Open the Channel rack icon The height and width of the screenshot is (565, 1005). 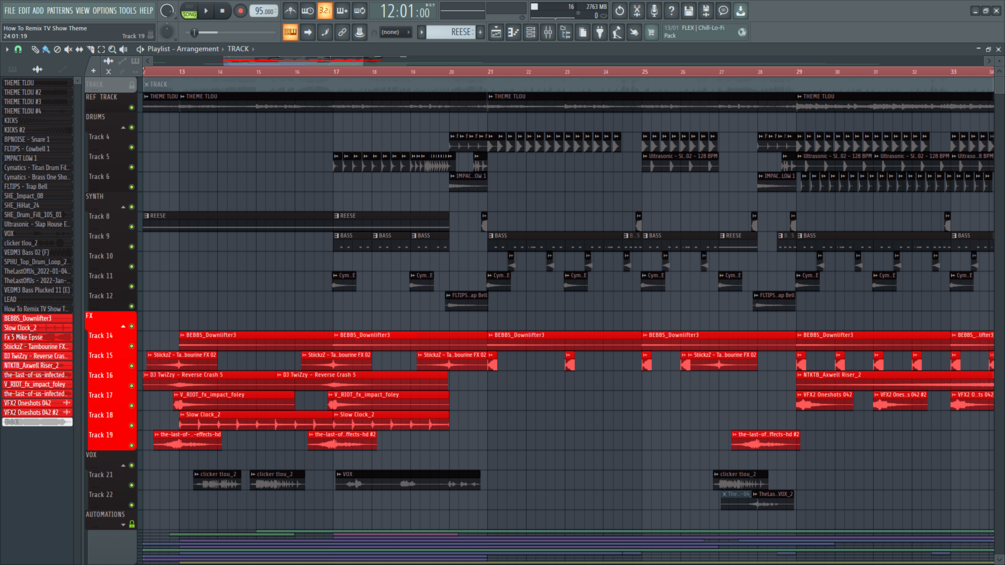(531, 32)
